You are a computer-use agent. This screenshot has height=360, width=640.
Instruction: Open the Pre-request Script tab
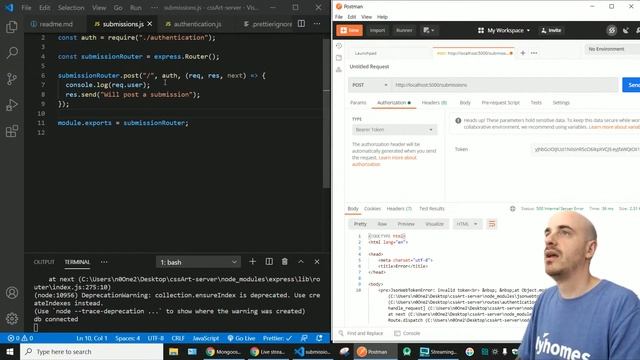(x=500, y=103)
